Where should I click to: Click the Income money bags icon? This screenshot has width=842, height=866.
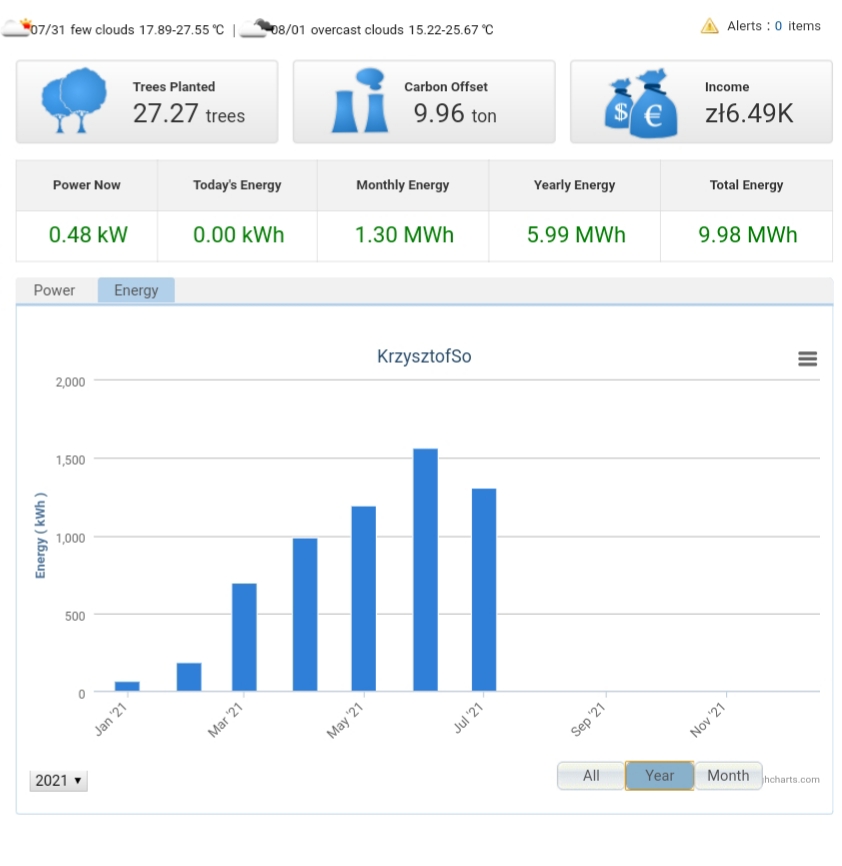pos(640,102)
